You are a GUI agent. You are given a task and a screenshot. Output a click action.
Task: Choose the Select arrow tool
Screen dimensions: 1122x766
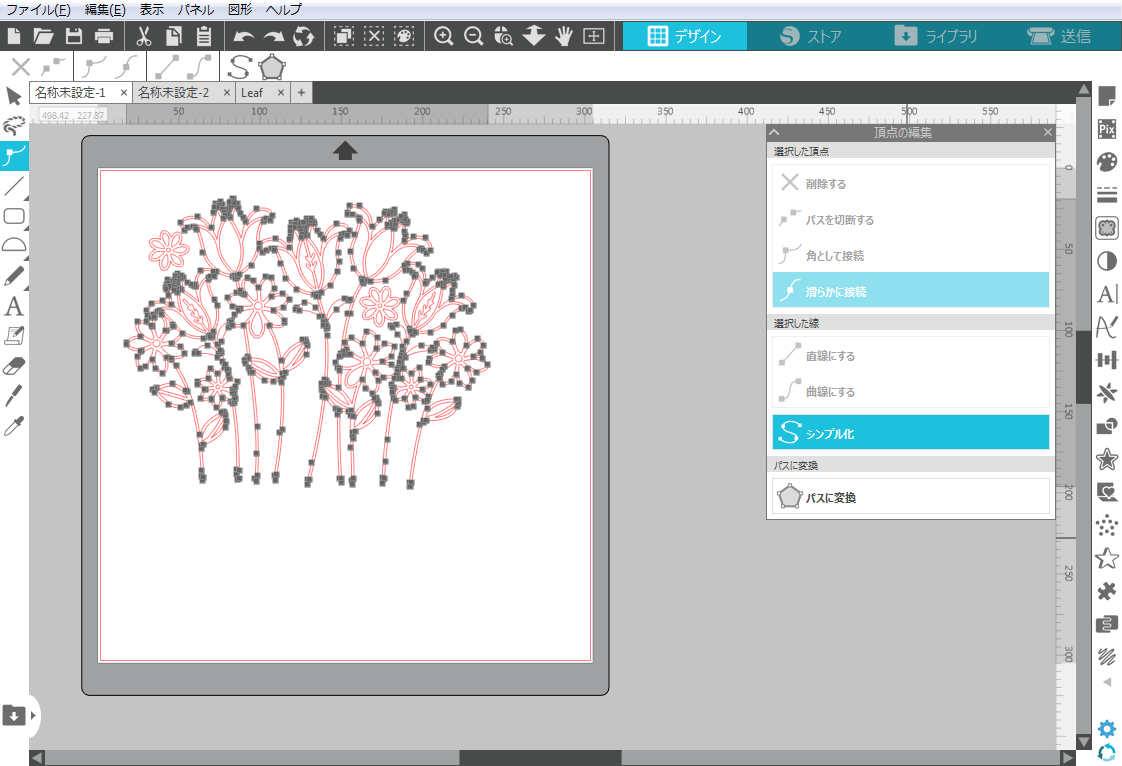tap(14, 96)
